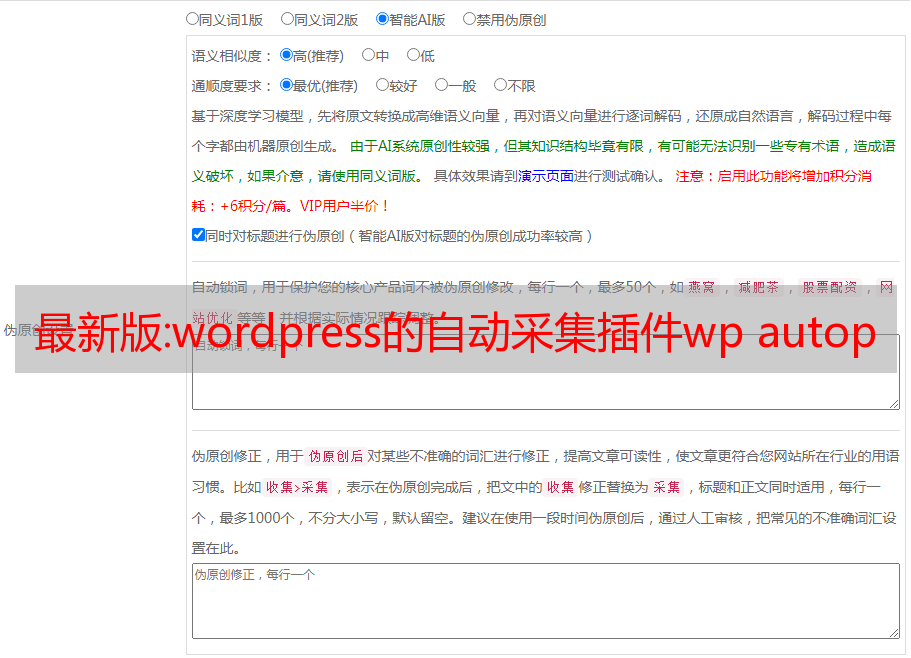Set 语义相似度 to 高(推荐)
The width and height of the screenshot is (911, 658).
coord(286,55)
